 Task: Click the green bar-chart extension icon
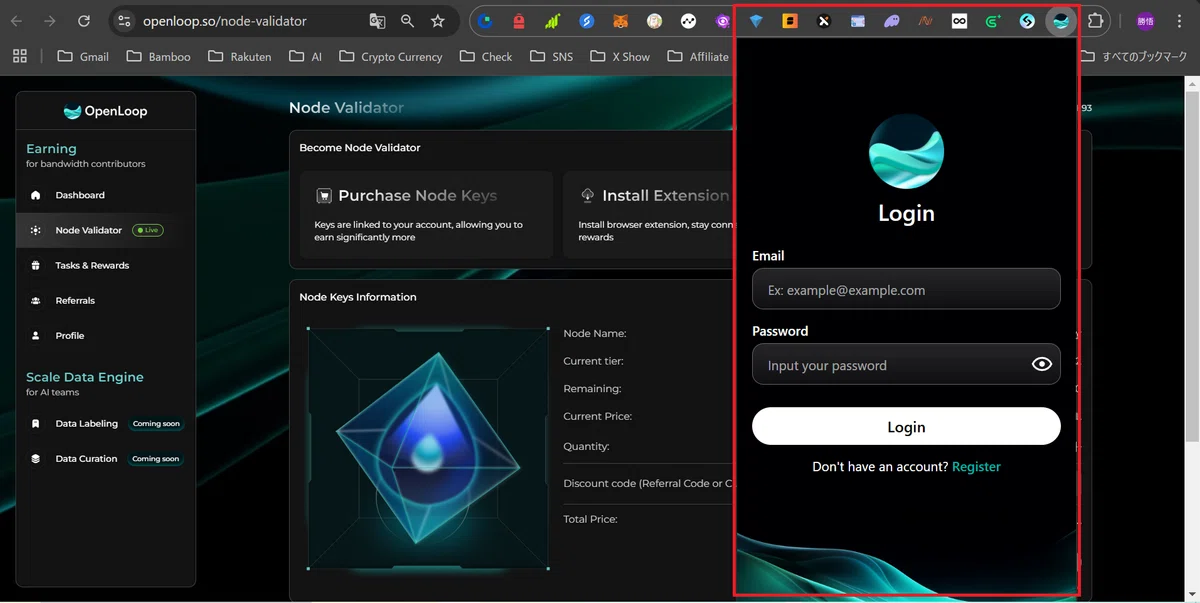(x=552, y=21)
